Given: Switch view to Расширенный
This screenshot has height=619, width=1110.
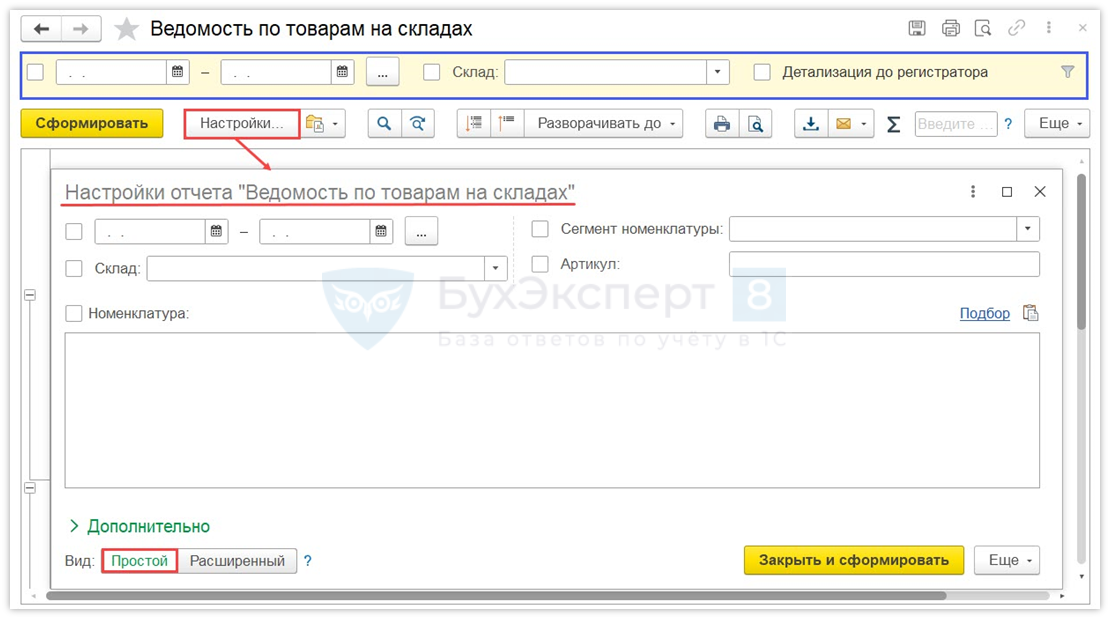Looking at the screenshot, I should point(237,561).
